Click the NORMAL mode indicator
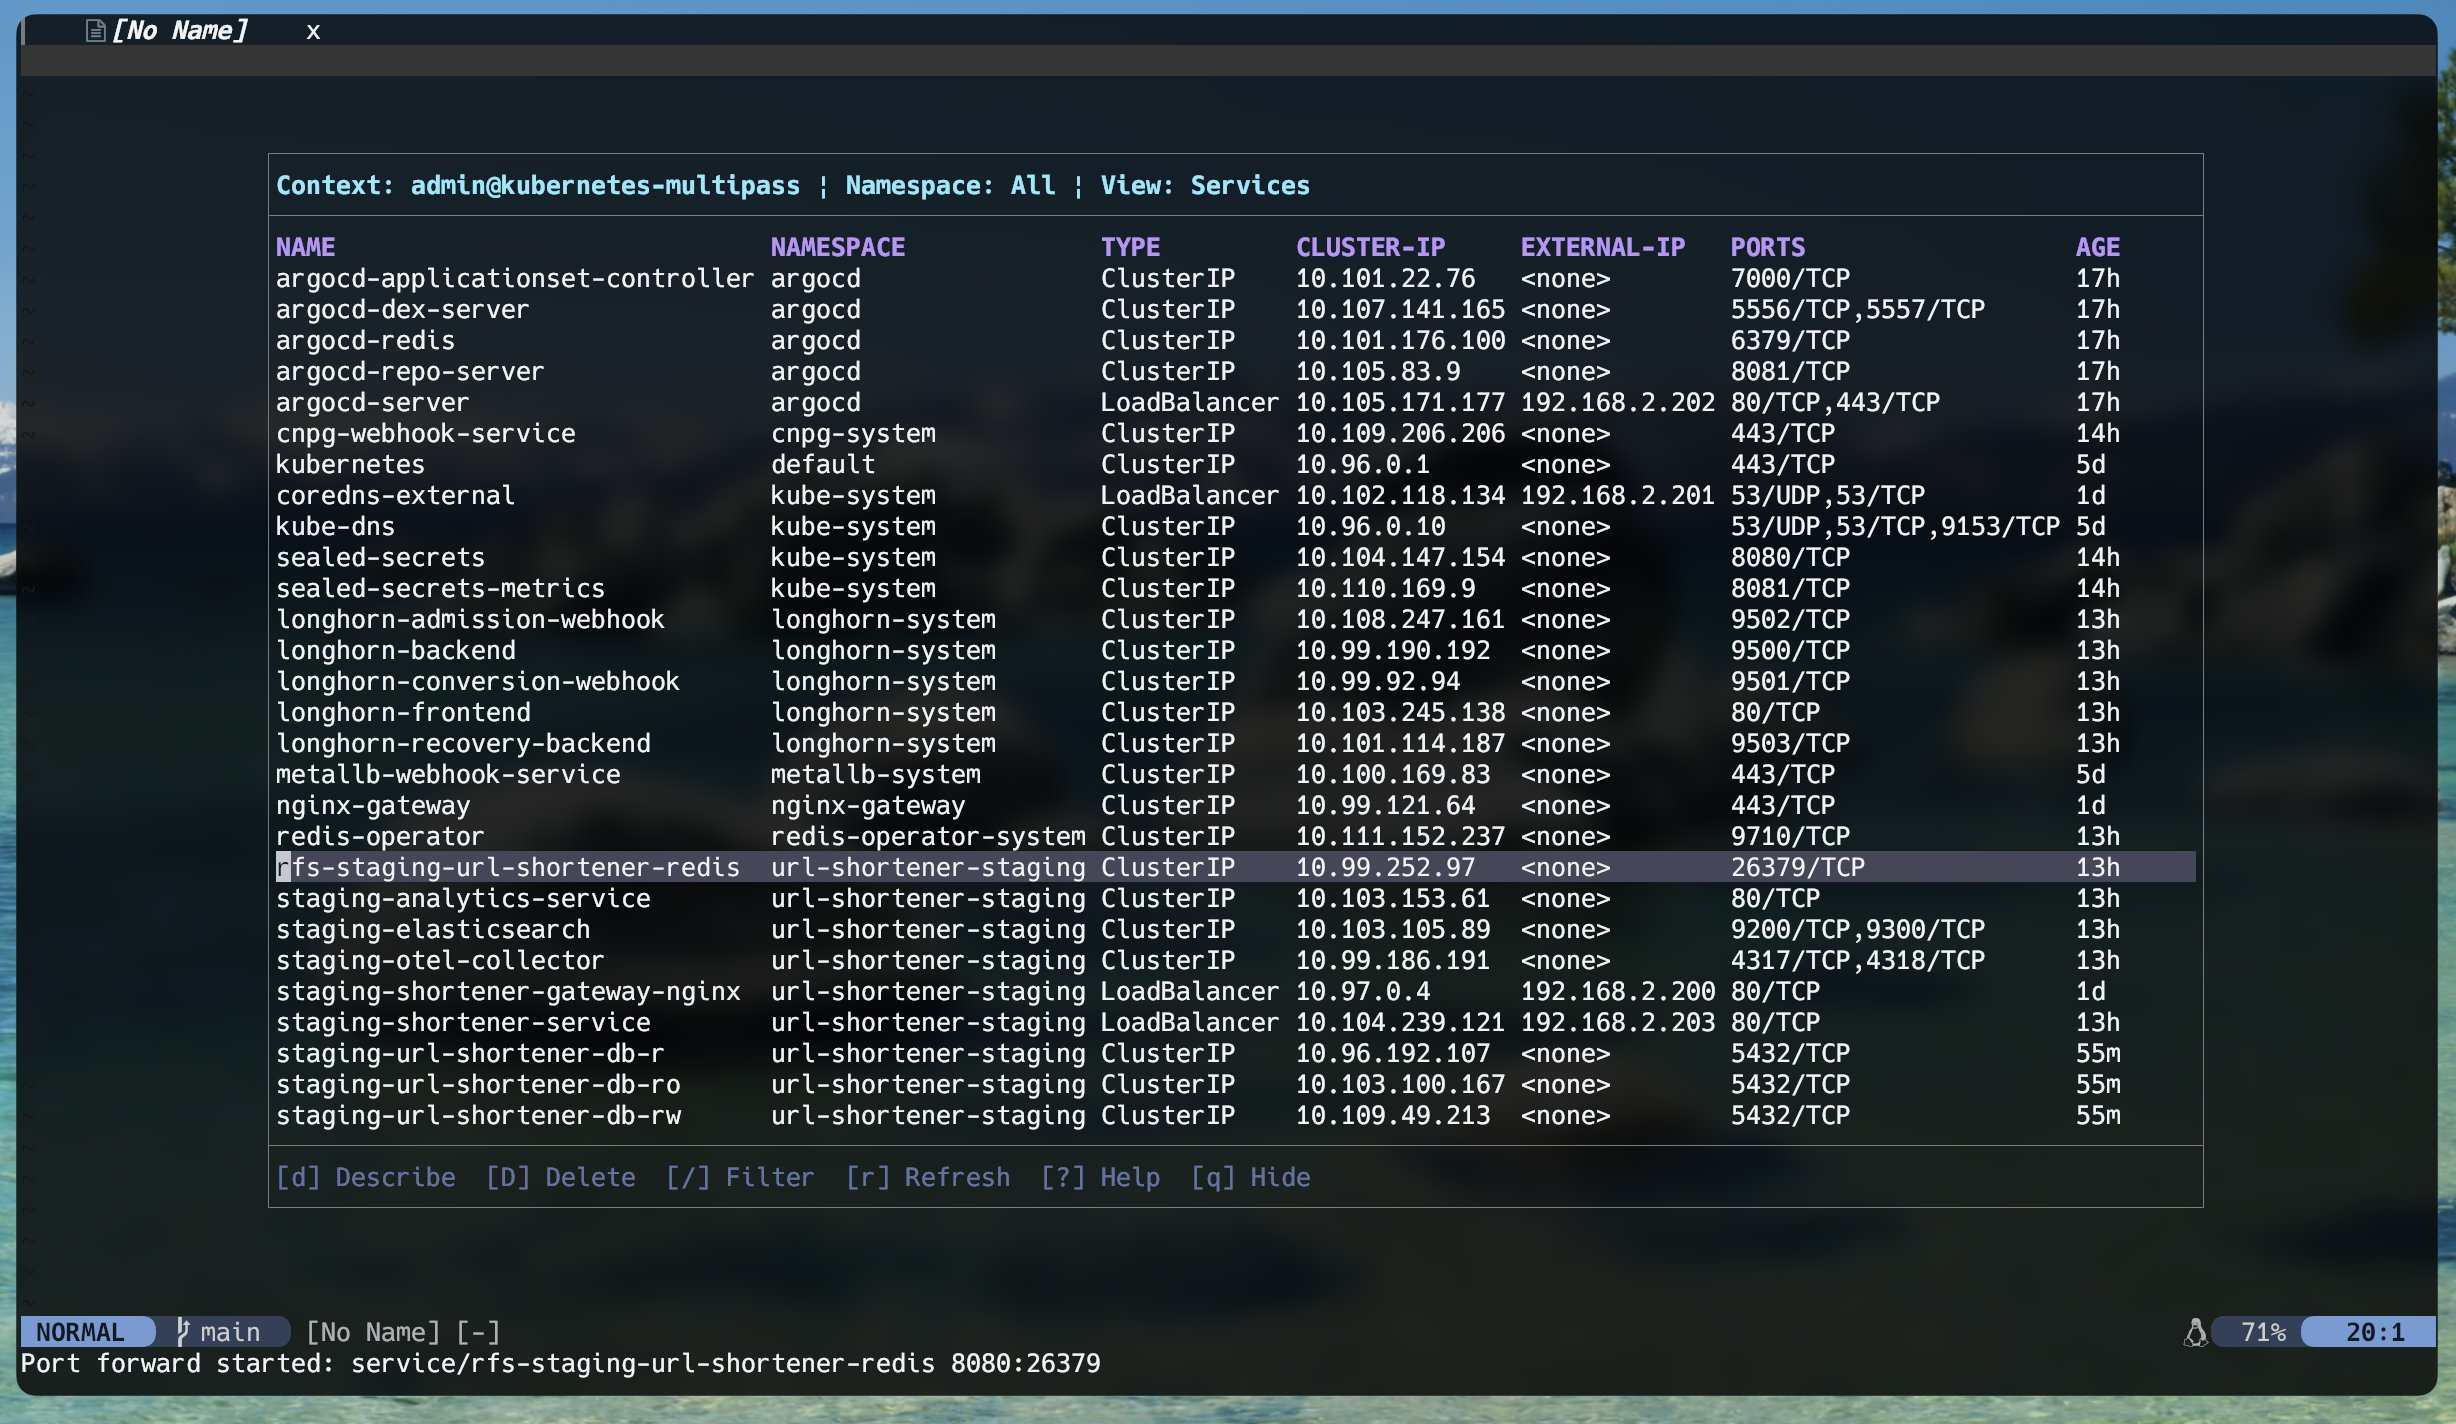The image size is (2456, 1424). [81, 1332]
